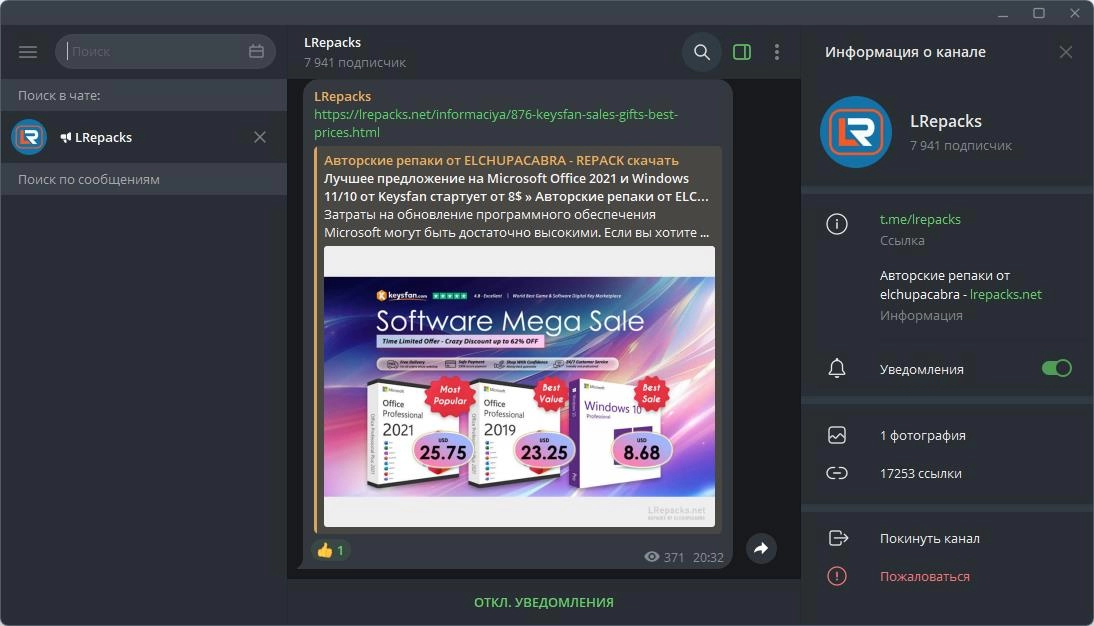The image size is (1094, 626).
Task: Open the hamburger main menu
Action: (28, 52)
